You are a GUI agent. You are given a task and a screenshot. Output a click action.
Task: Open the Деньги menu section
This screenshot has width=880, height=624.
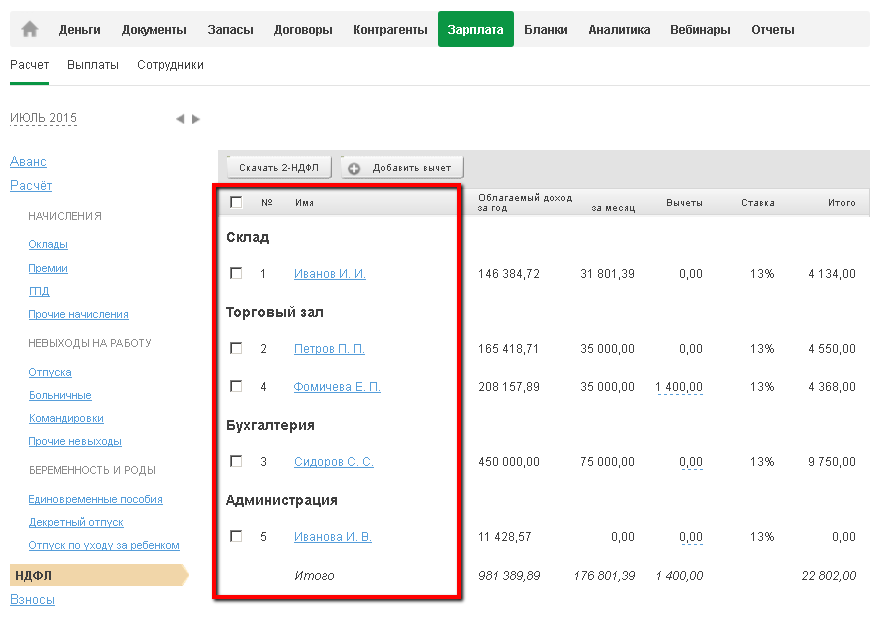tap(79, 30)
